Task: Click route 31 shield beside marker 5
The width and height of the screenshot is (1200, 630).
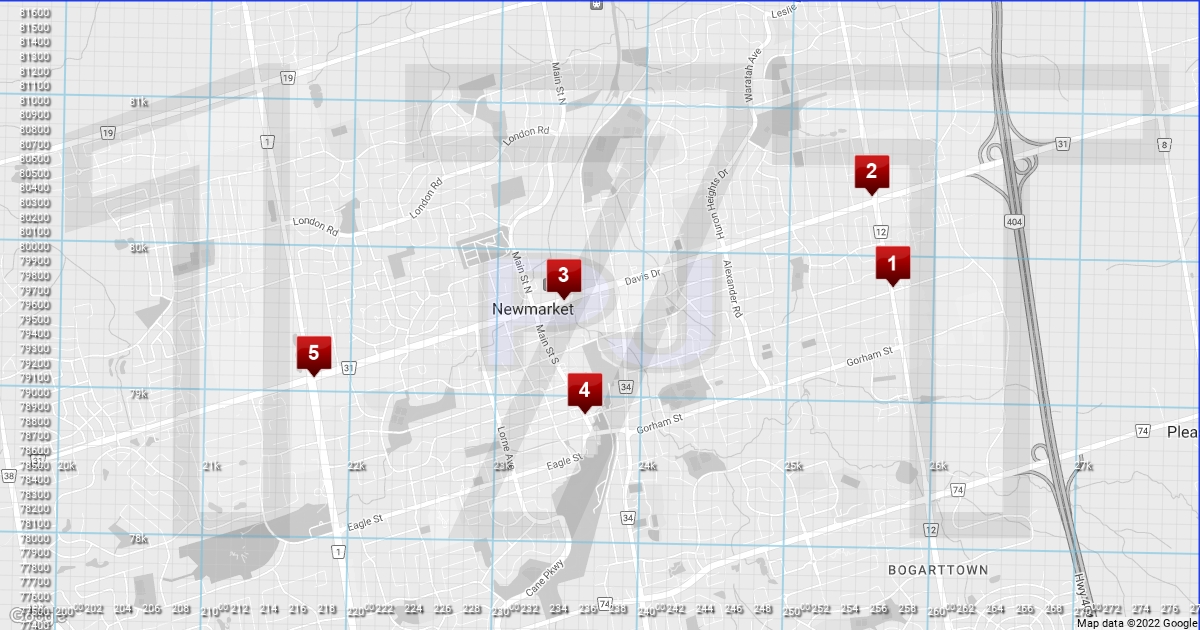Action: [x=349, y=368]
